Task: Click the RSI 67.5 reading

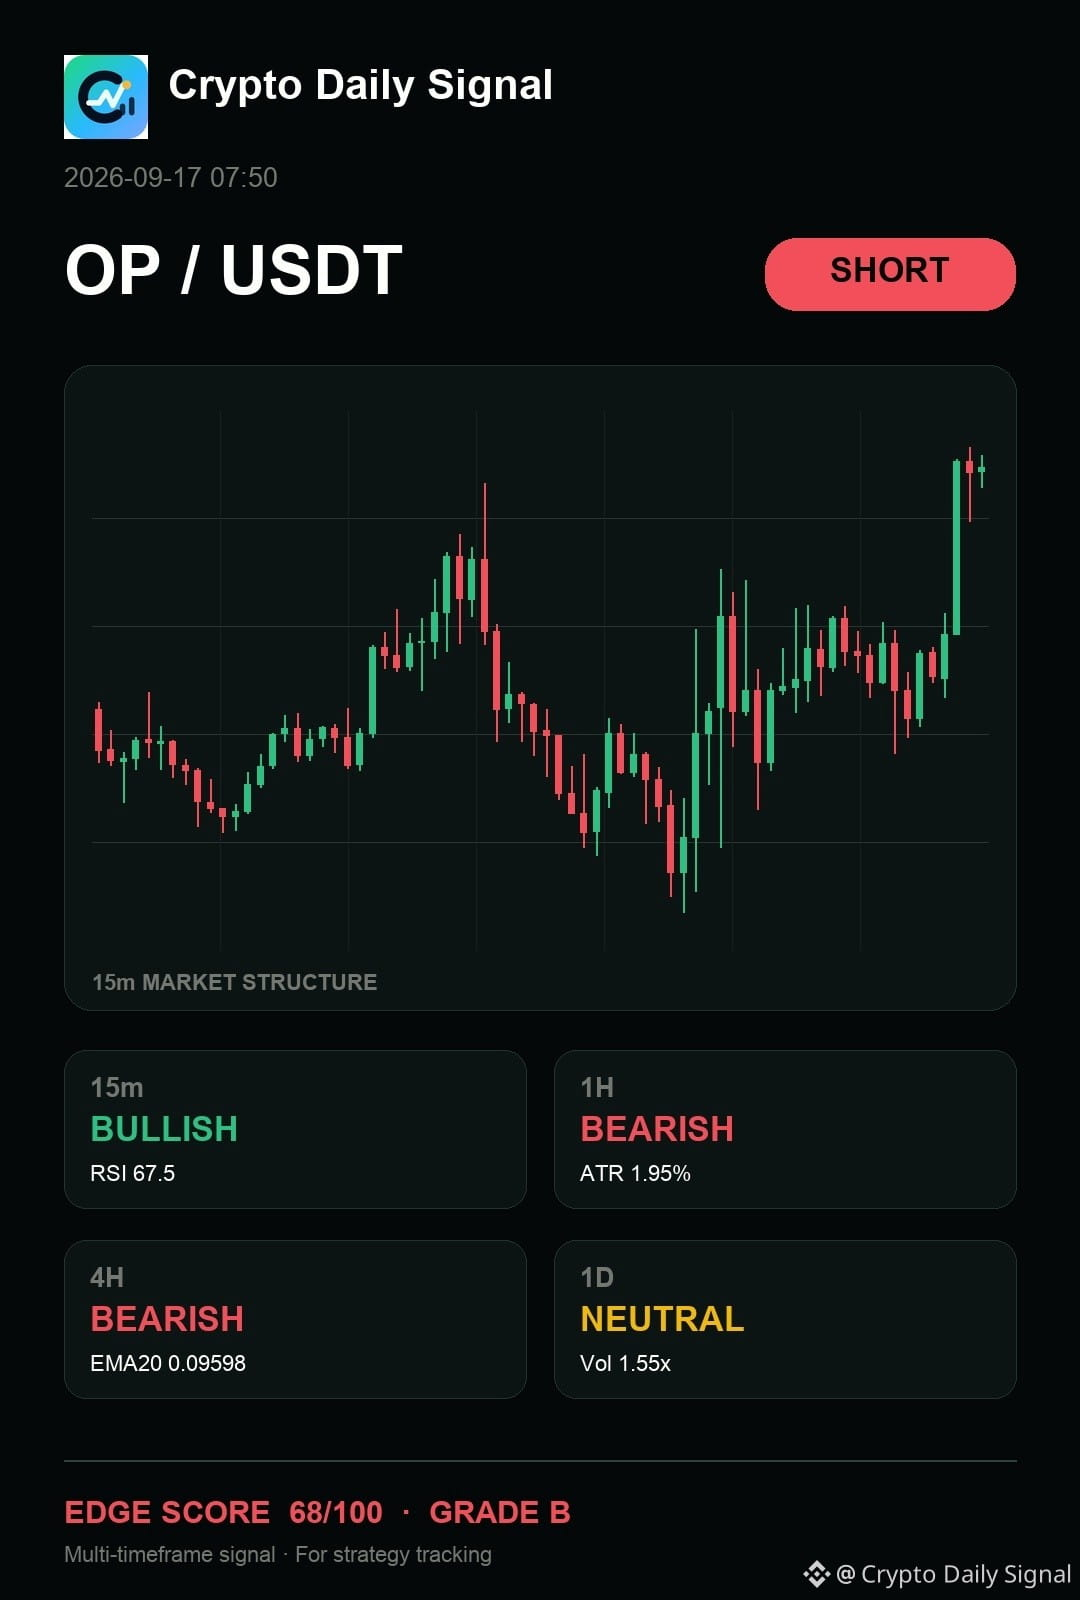Action: pos(132,1173)
